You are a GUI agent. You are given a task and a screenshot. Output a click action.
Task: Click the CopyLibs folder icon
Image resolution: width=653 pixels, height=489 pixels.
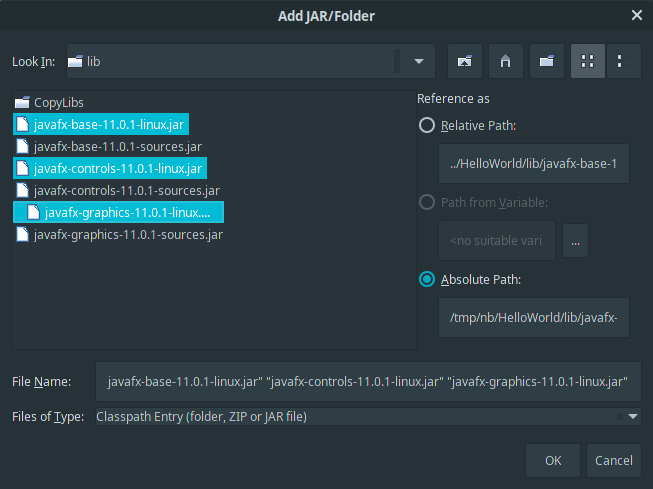click(22, 102)
